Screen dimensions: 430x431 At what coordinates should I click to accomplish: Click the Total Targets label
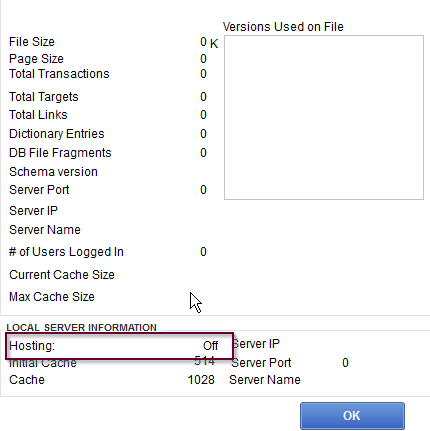click(x=44, y=97)
